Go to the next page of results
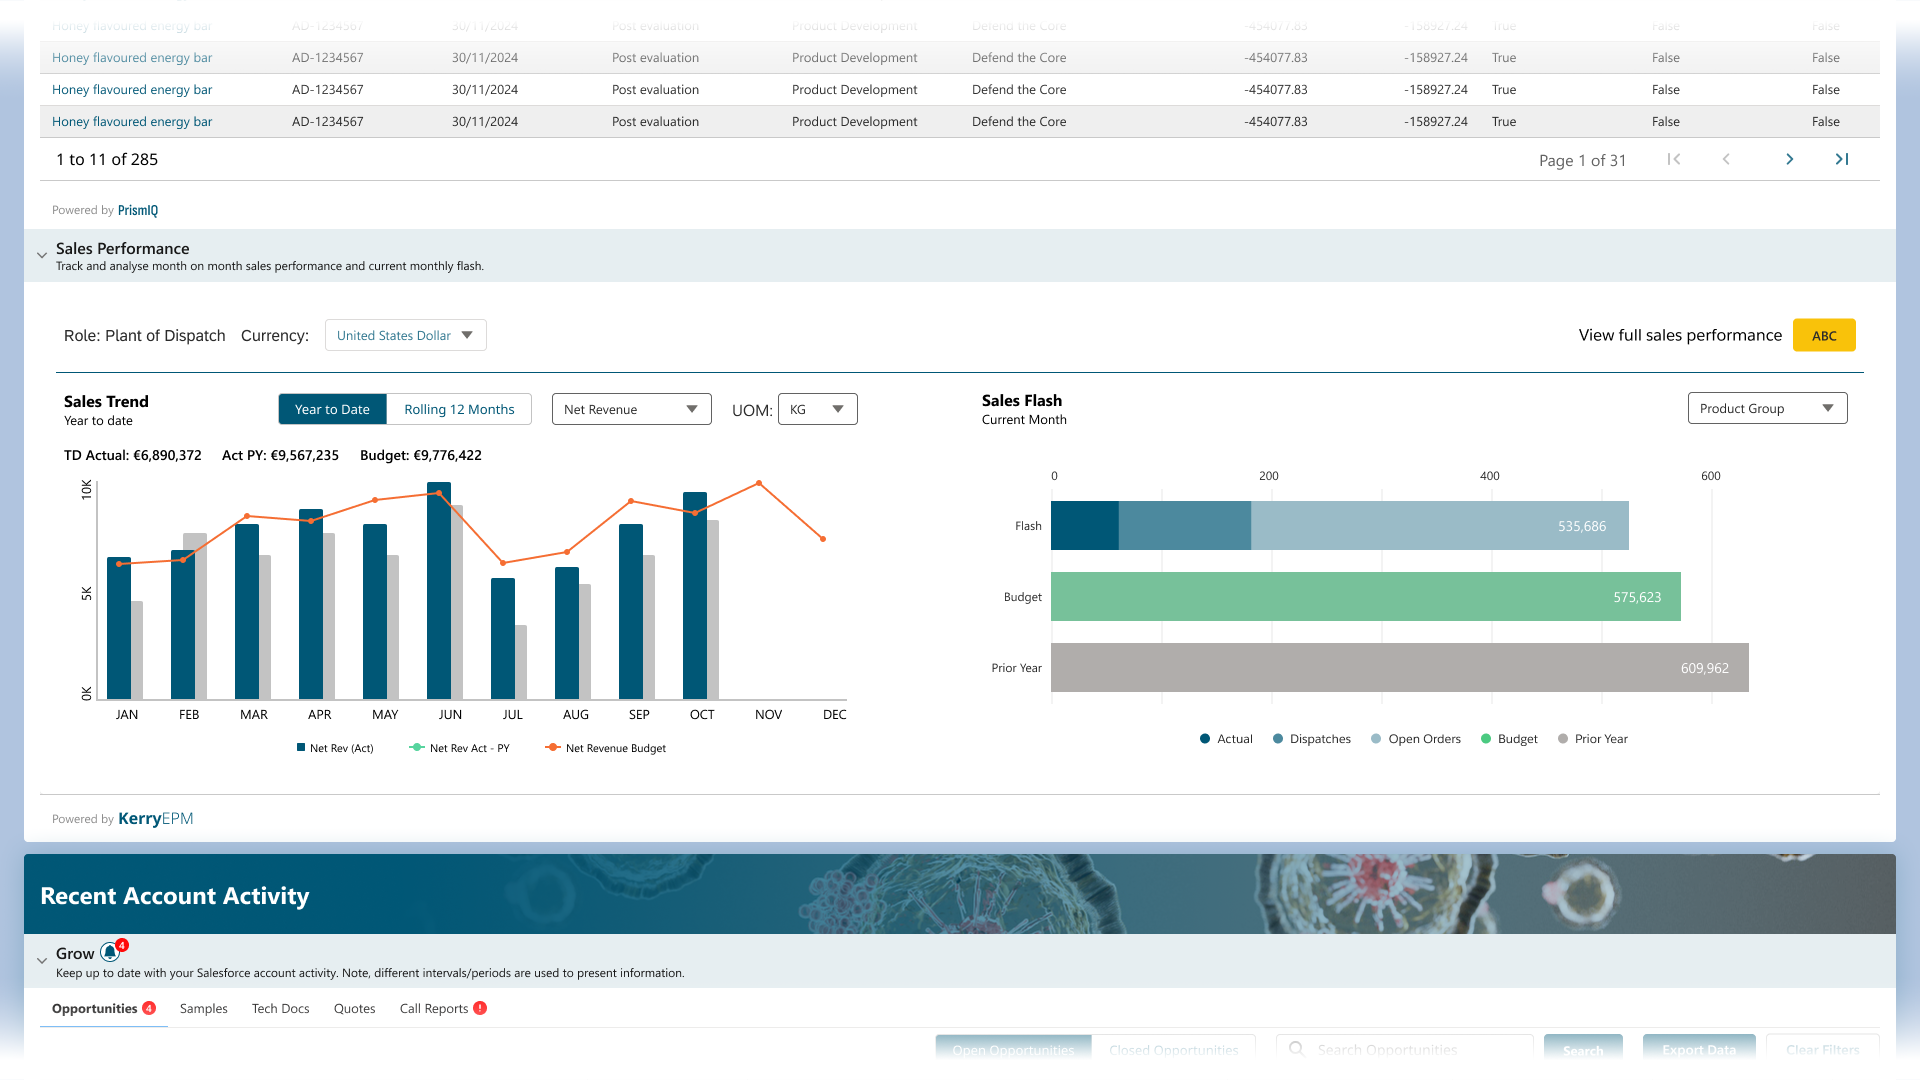1920x1080 pixels. click(x=1789, y=159)
